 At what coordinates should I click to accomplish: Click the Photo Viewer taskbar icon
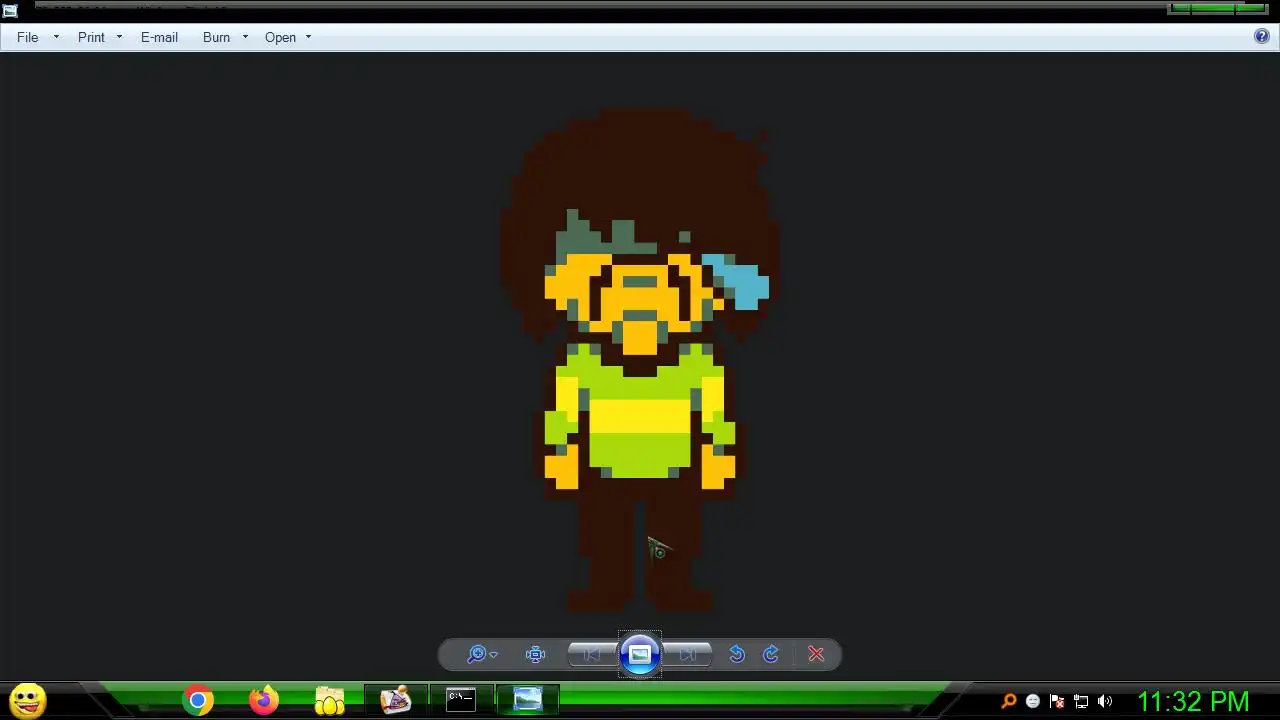point(527,699)
